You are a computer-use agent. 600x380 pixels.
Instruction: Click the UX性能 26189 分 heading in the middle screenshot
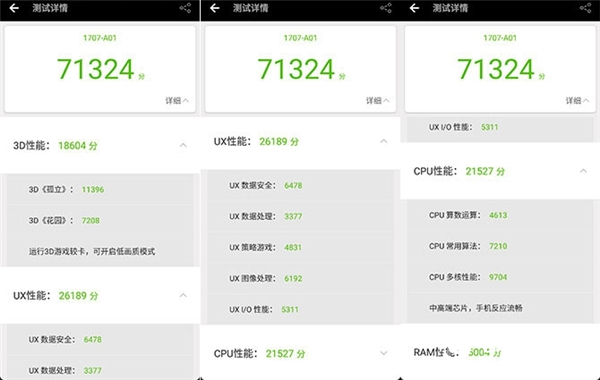(x=256, y=141)
